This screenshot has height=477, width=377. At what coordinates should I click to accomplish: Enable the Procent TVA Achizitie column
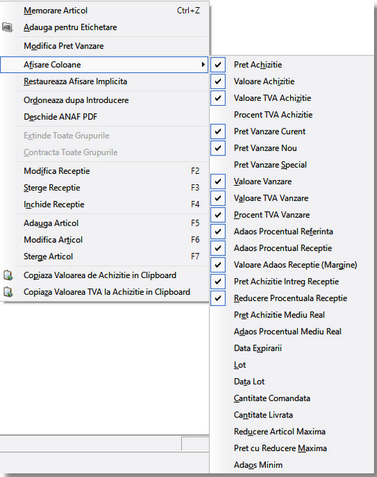[292, 115]
